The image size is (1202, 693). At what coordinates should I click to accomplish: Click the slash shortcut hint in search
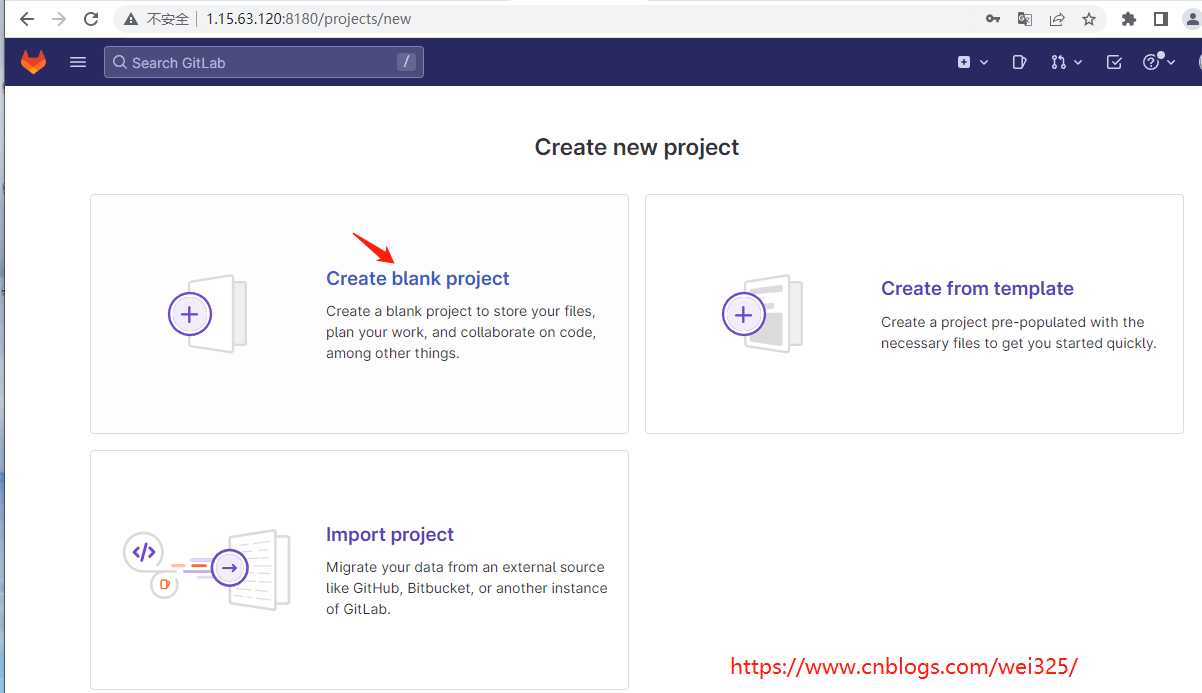[405, 62]
